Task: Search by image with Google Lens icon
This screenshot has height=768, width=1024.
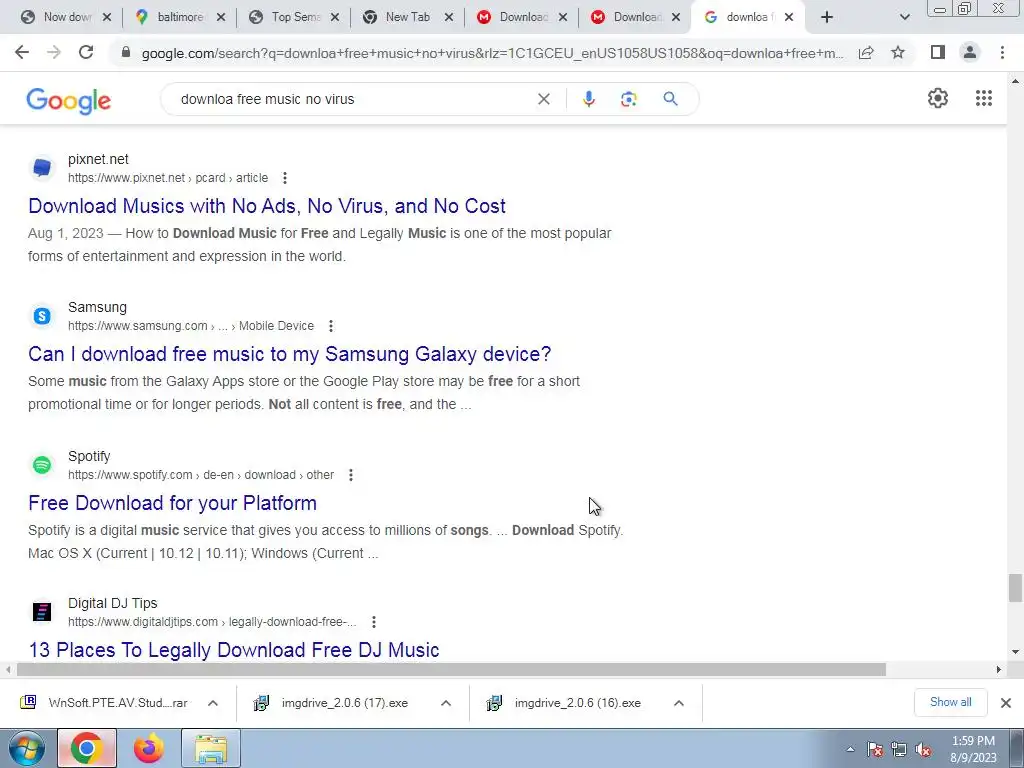Action: coord(628,99)
